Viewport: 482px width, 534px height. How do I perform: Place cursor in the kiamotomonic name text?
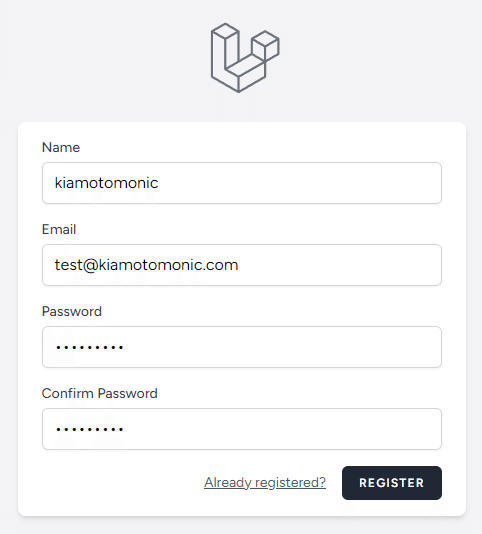point(106,183)
